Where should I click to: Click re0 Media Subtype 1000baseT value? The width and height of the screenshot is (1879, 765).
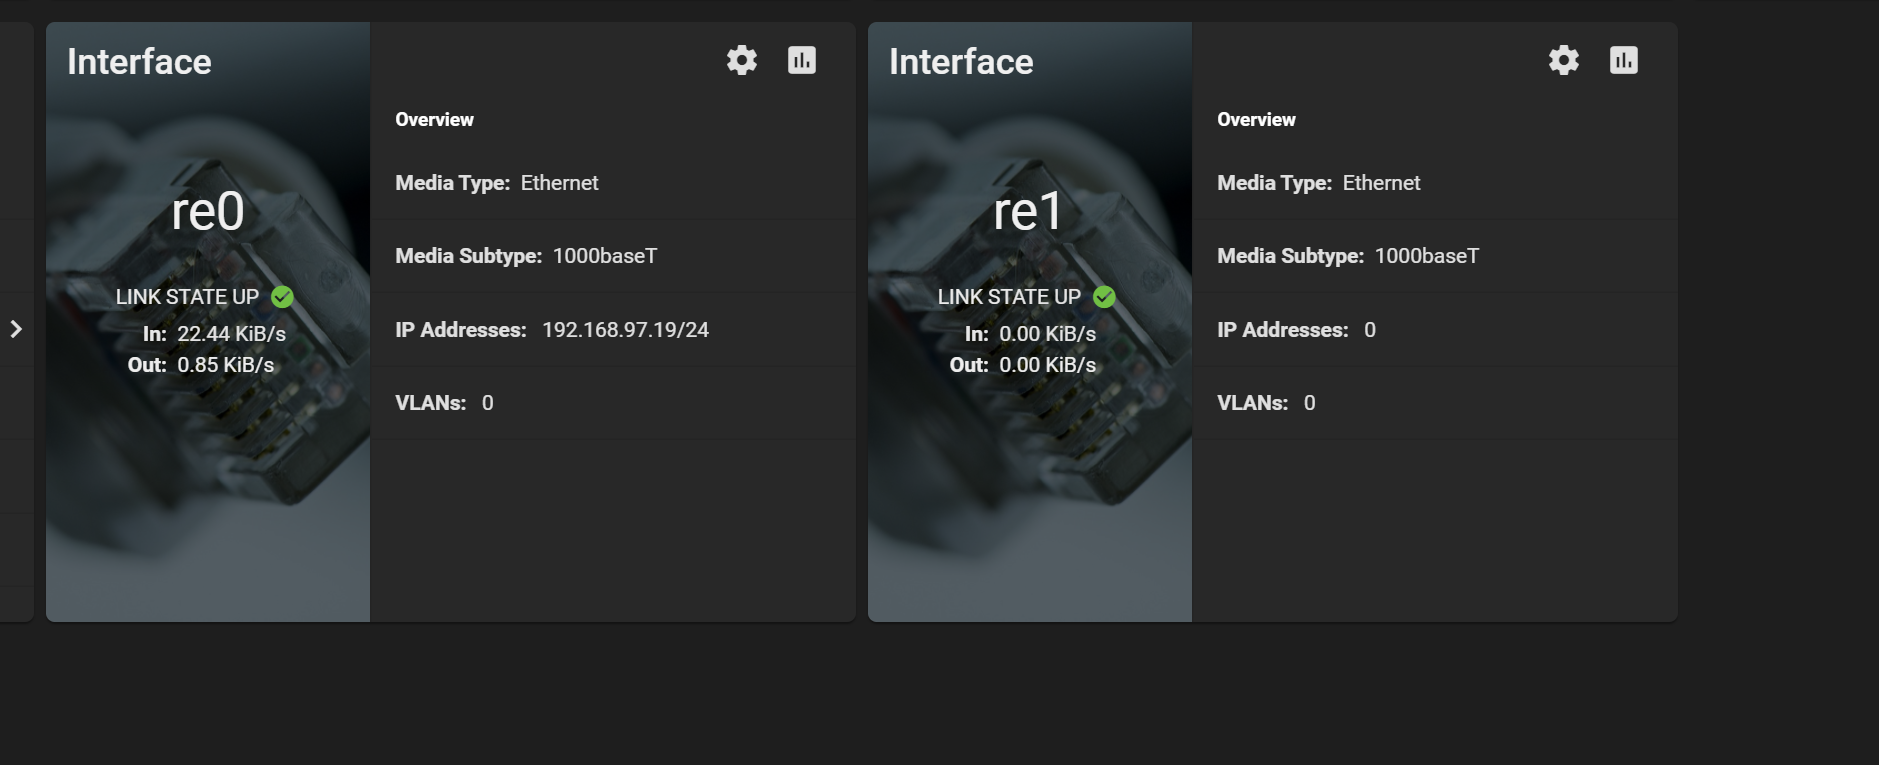(x=605, y=256)
